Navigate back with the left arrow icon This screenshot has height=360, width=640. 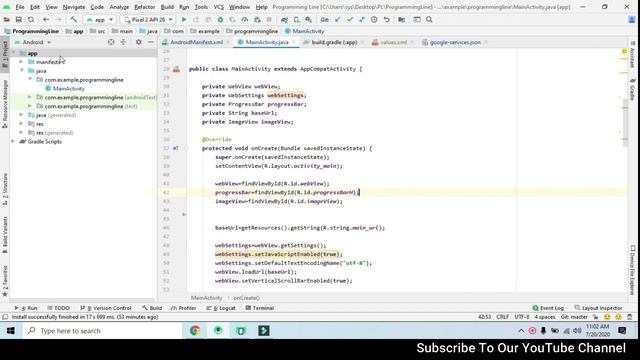[46, 20]
